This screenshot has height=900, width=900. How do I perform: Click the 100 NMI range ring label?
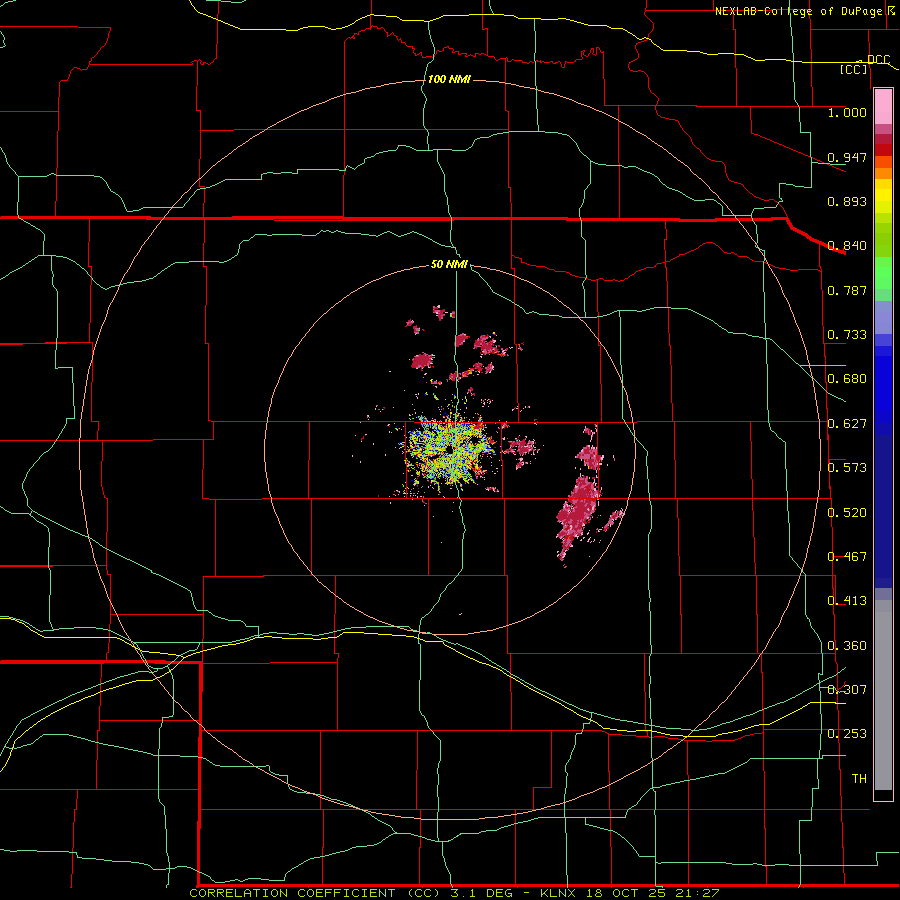[x=449, y=79]
